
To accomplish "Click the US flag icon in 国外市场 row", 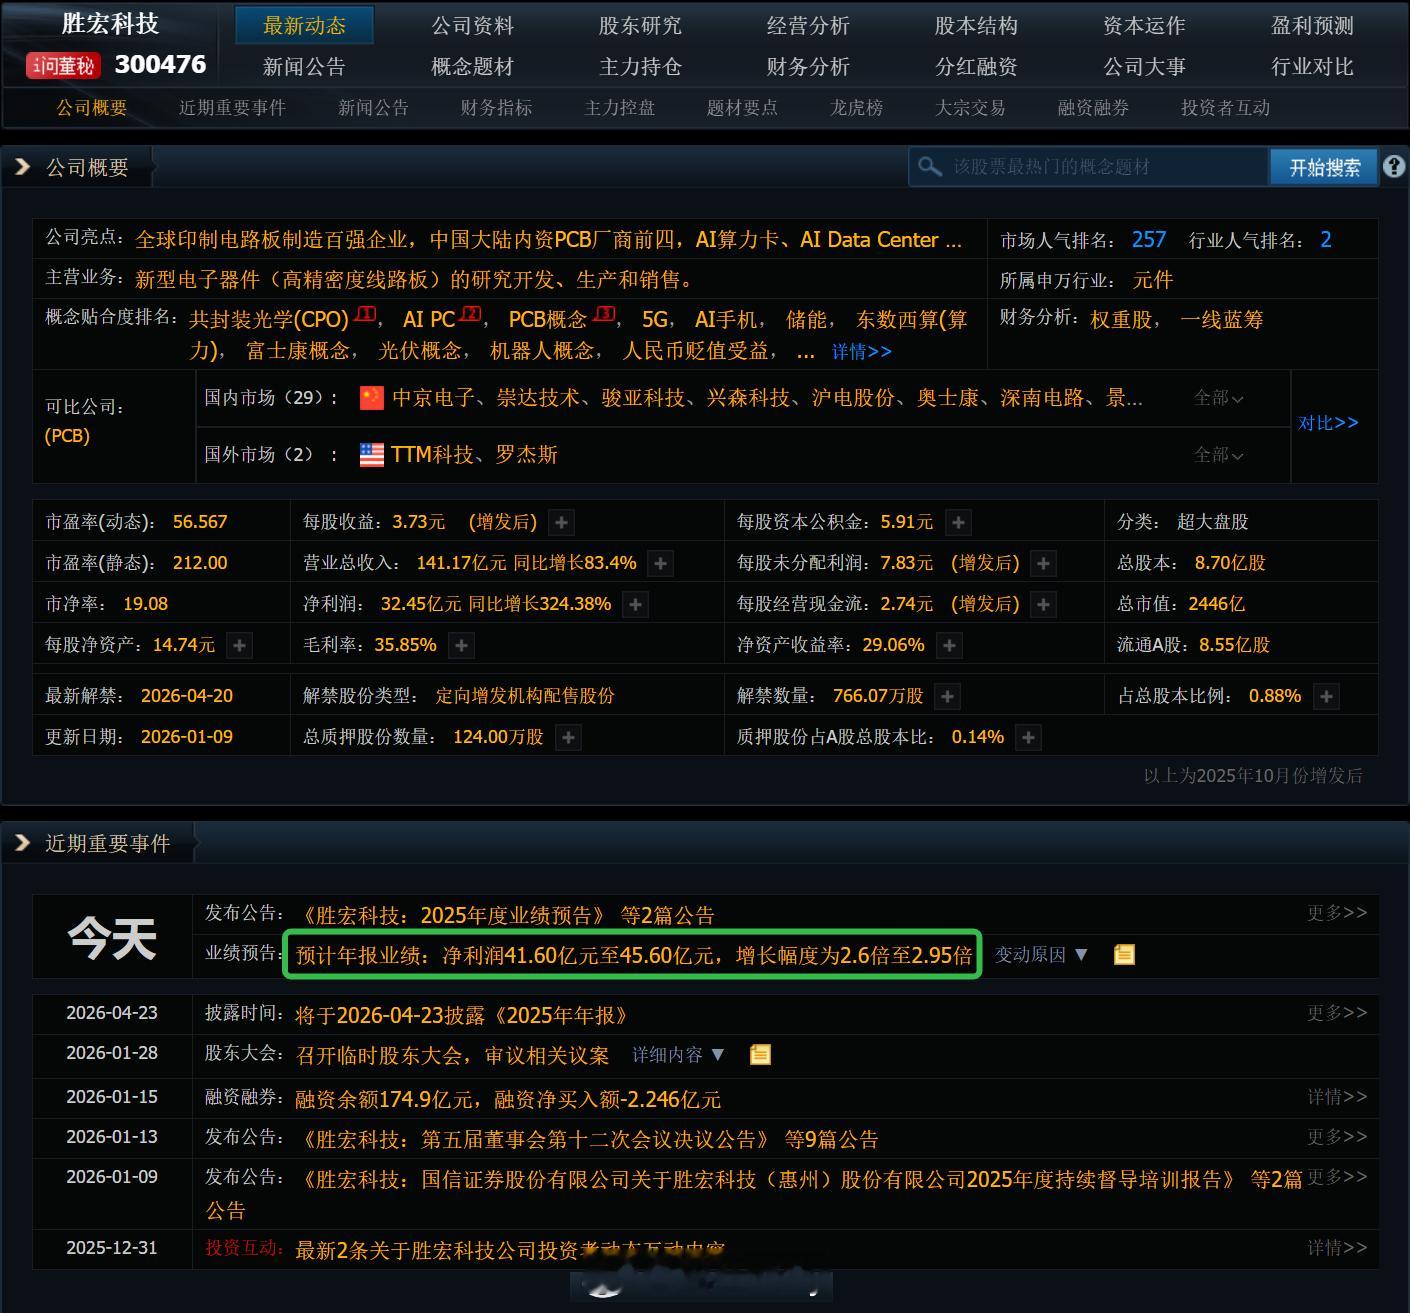I will pyautogui.click(x=371, y=455).
